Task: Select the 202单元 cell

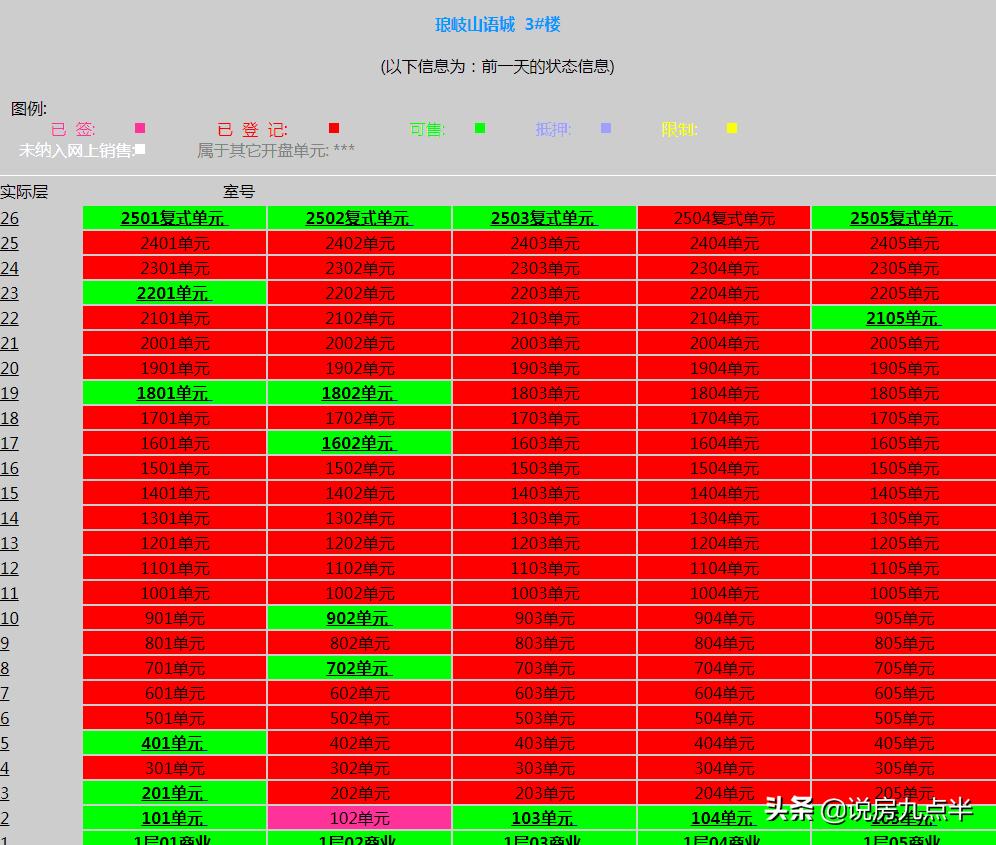Action: 360,793
